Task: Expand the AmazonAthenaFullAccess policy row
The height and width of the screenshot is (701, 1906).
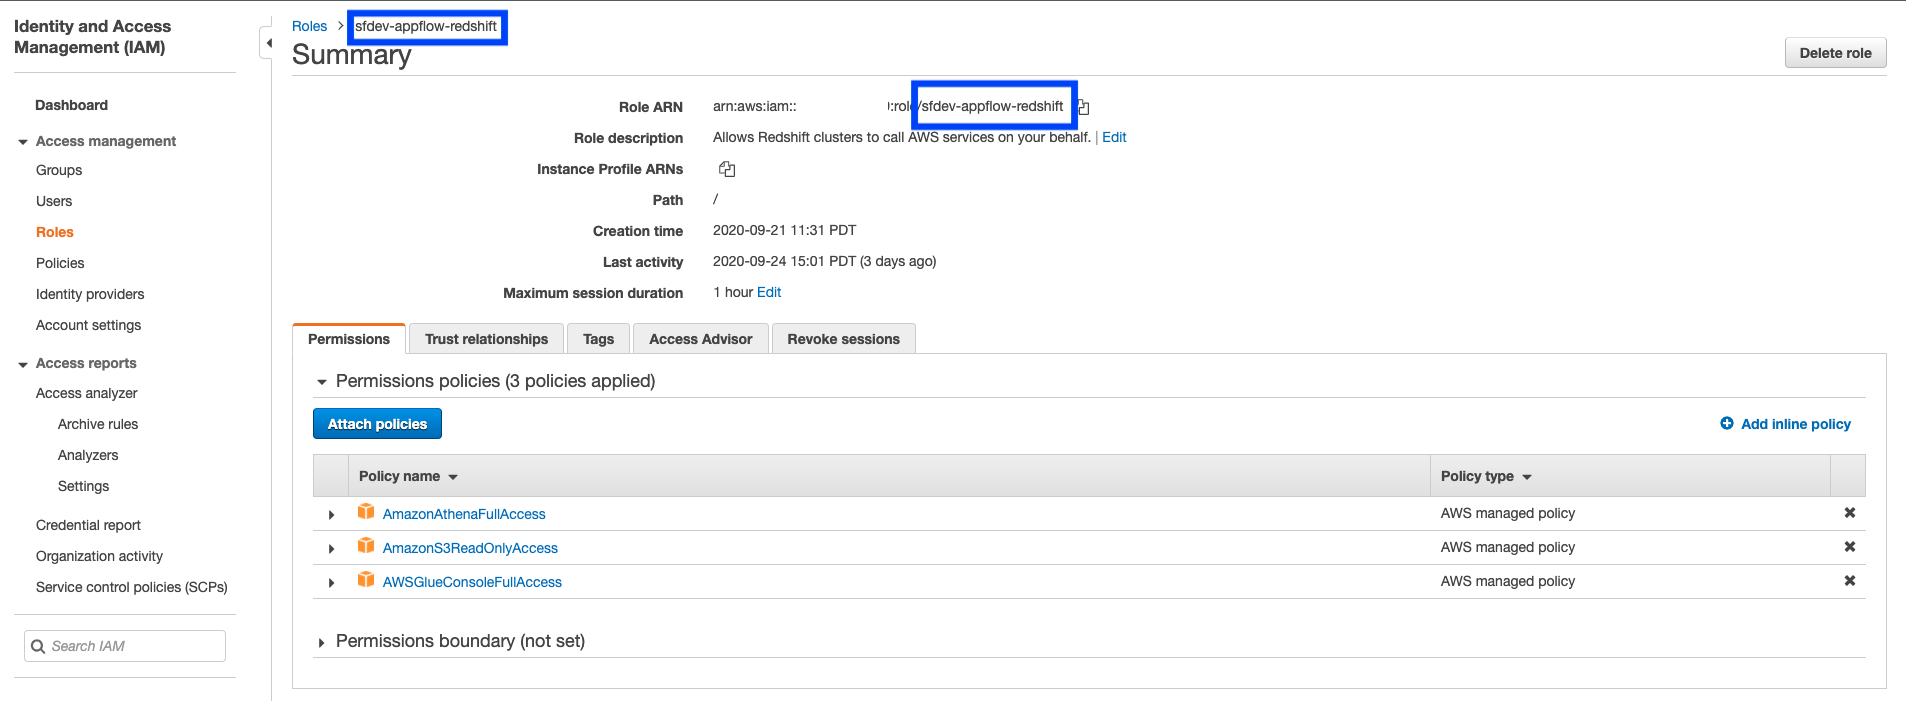Action: tap(331, 515)
